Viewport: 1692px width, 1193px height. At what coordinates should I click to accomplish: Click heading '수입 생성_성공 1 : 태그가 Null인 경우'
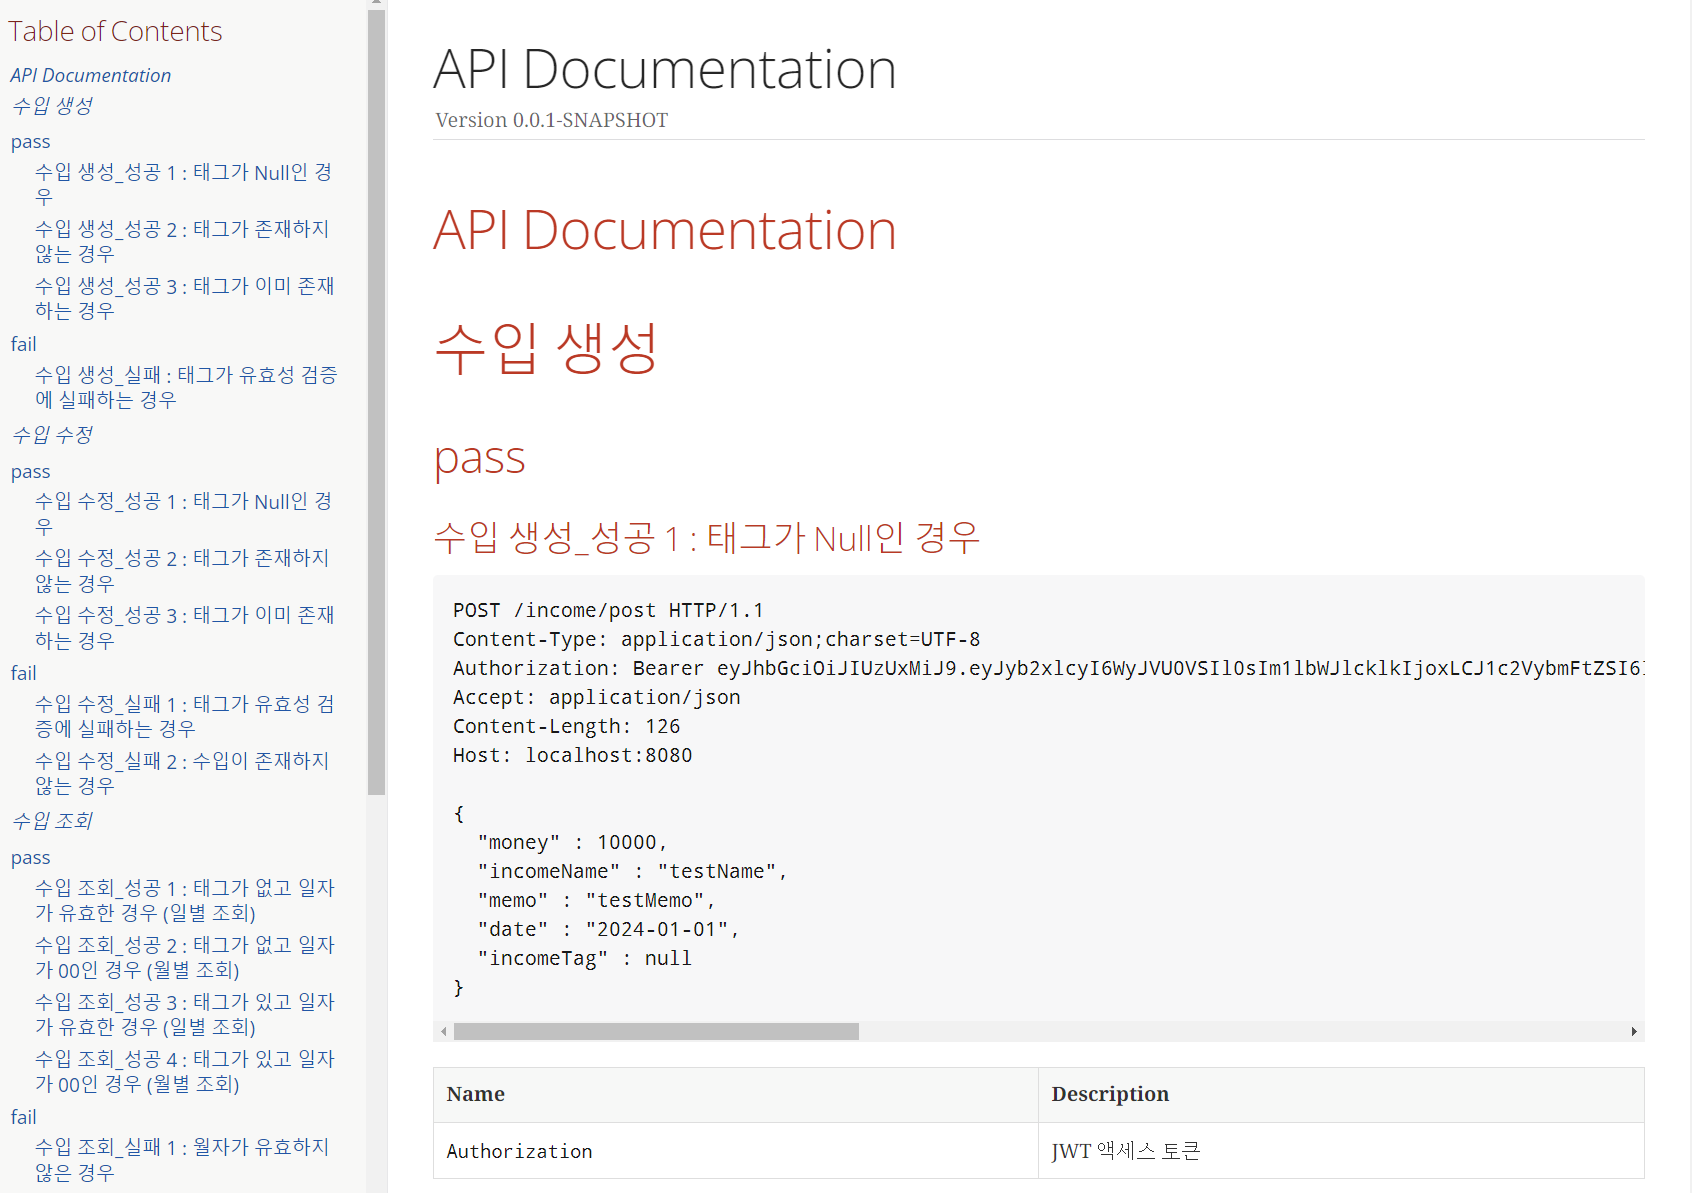pyautogui.click(x=706, y=538)
